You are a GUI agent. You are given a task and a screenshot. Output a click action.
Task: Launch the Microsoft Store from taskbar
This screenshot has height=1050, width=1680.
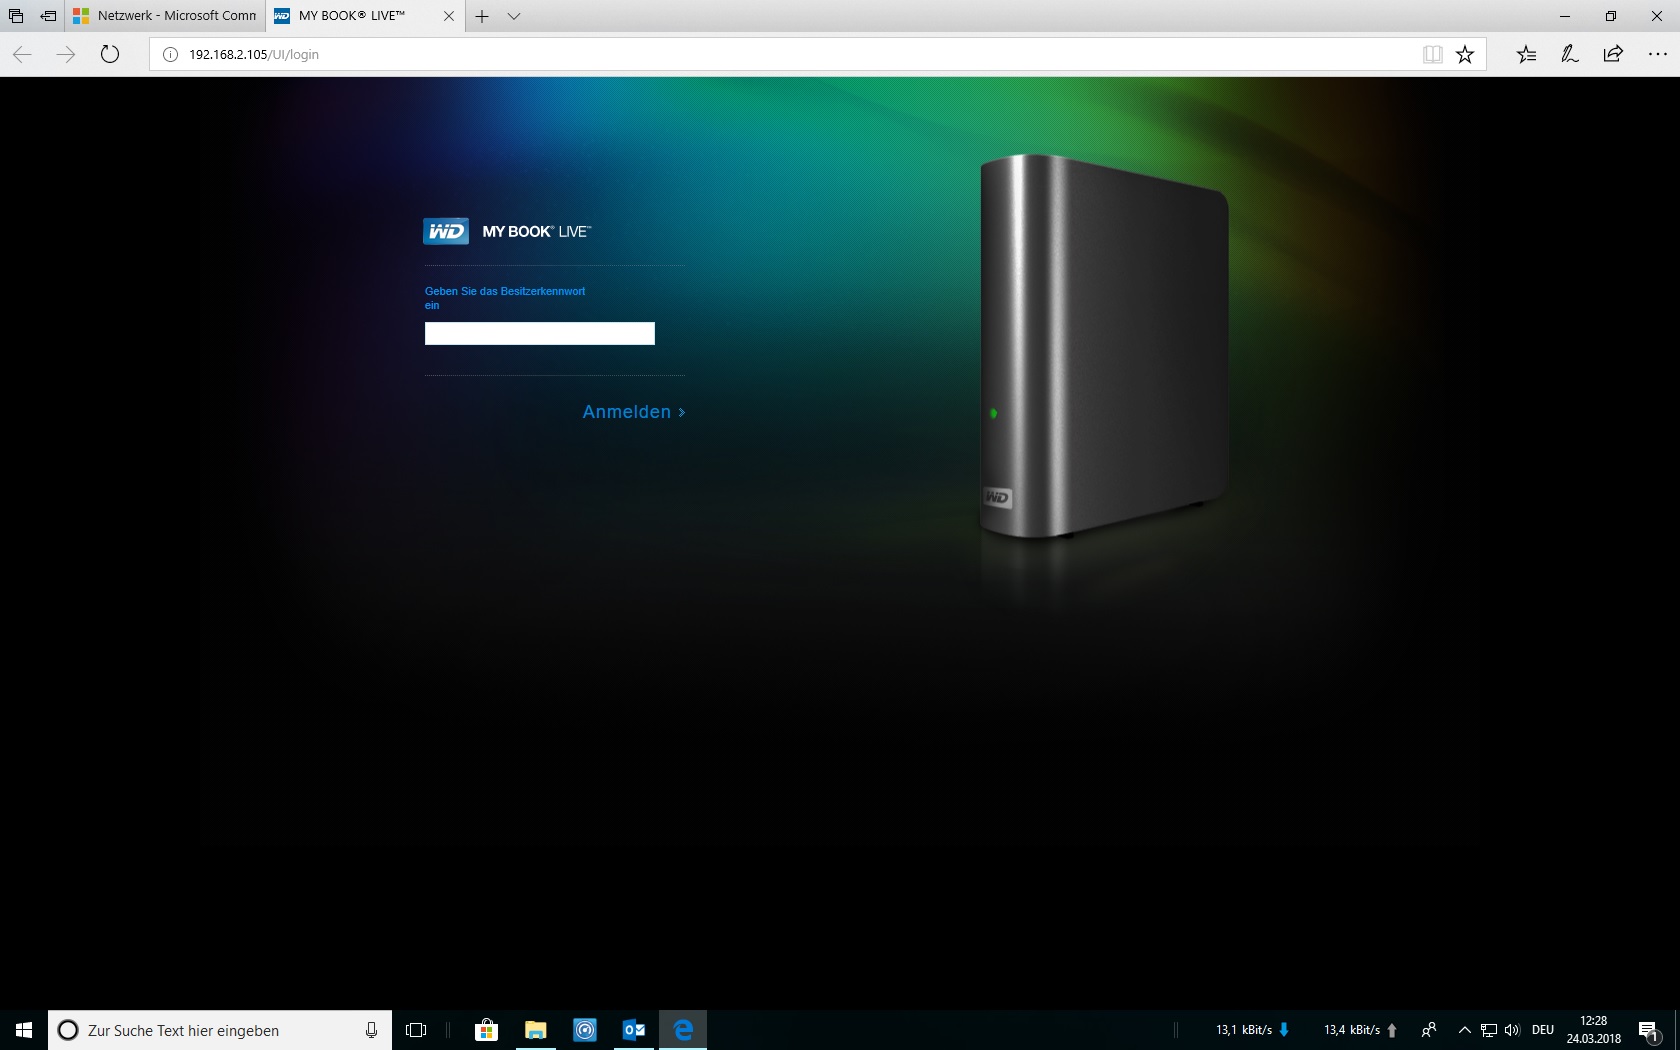pos(487,1030)
